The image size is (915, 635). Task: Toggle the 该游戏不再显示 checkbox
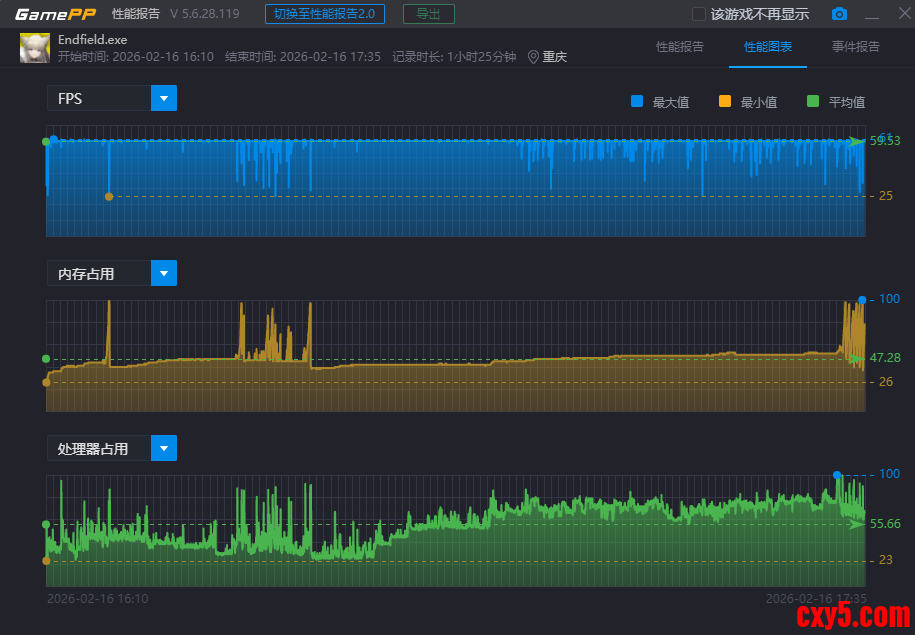(x=699, y=14)
